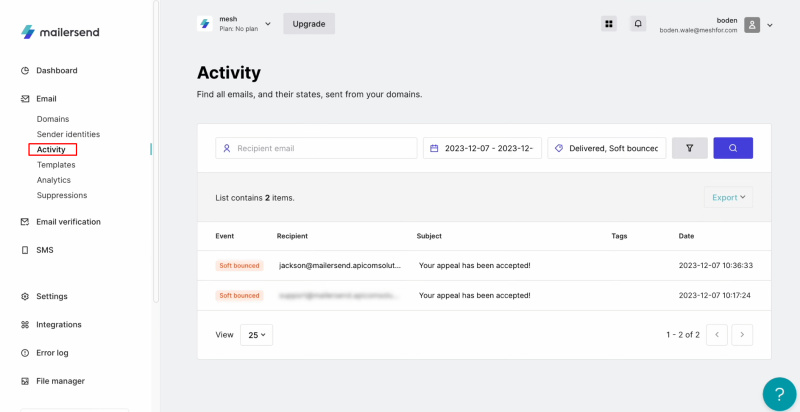The width and height of the screenshot is (800, 412).
Task: Open Suppressions in the sidebar
Action: [62, 195]
